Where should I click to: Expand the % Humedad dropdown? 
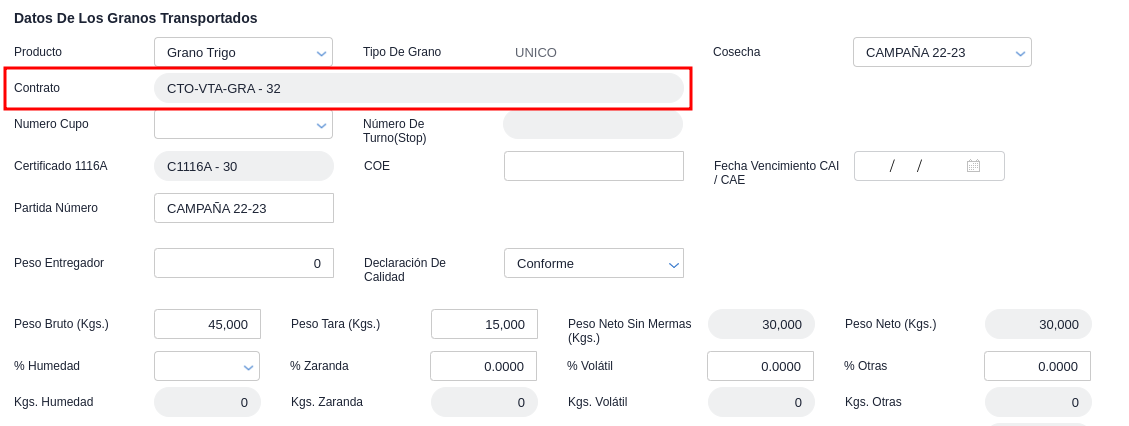pos(206,366)
